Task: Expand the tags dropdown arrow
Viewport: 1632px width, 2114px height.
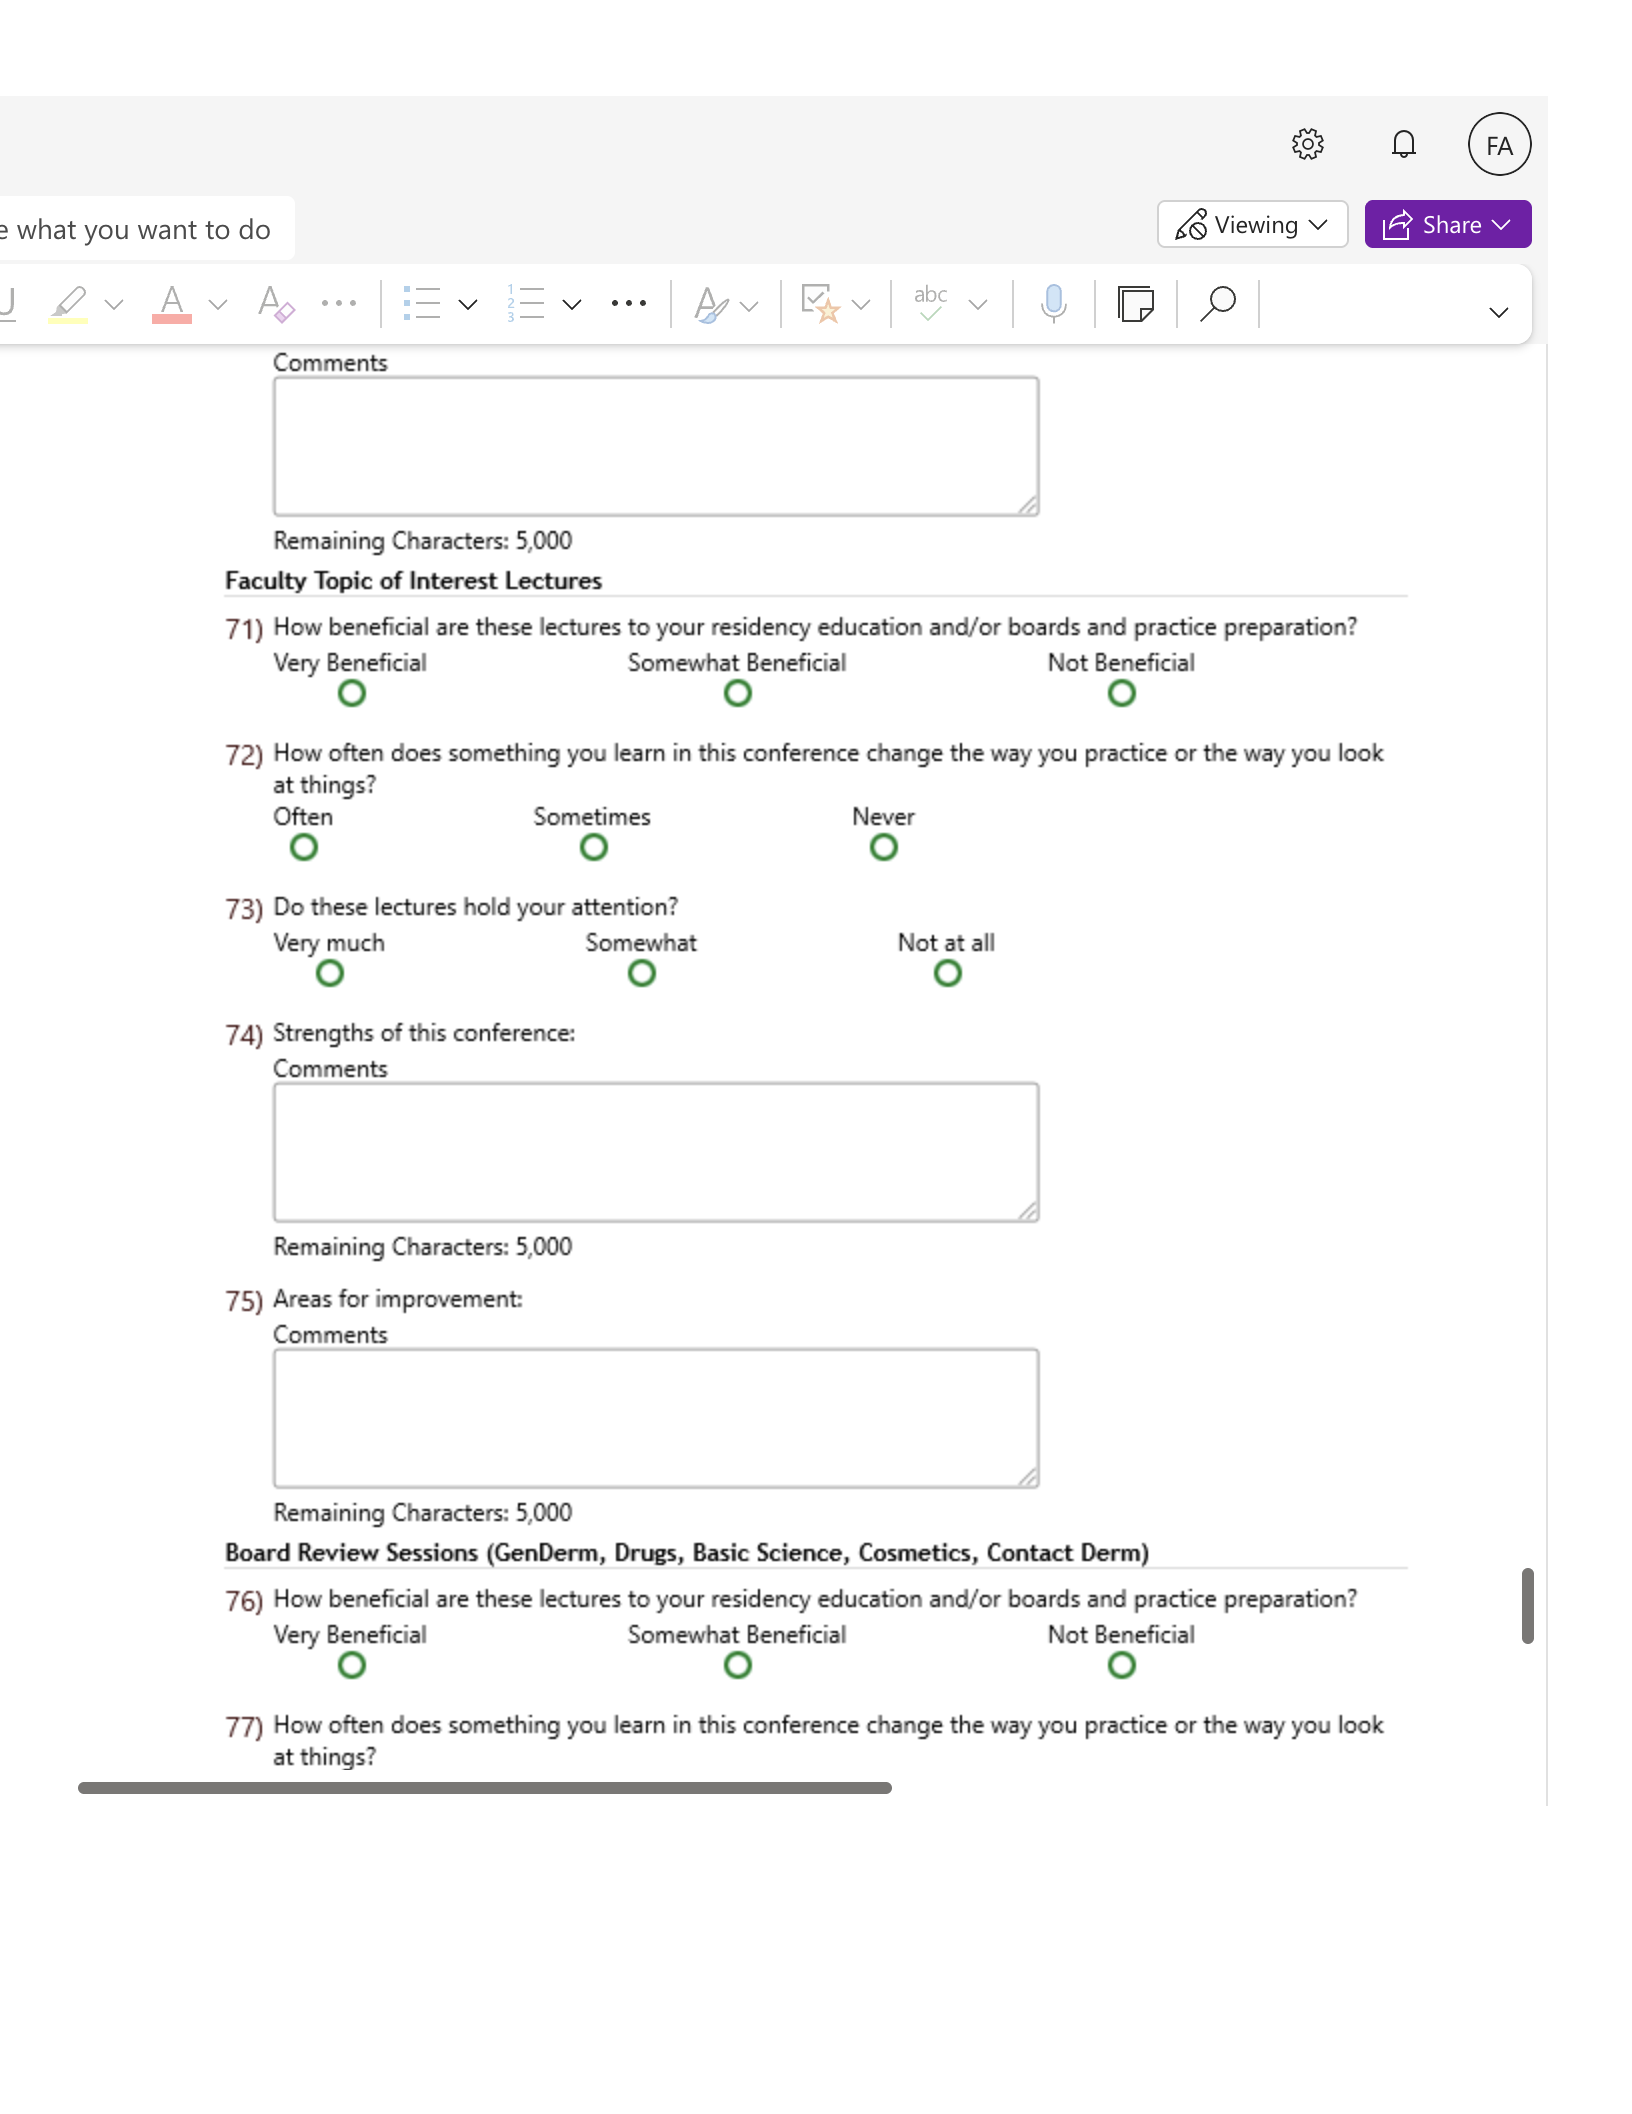Action: (861, 304)
